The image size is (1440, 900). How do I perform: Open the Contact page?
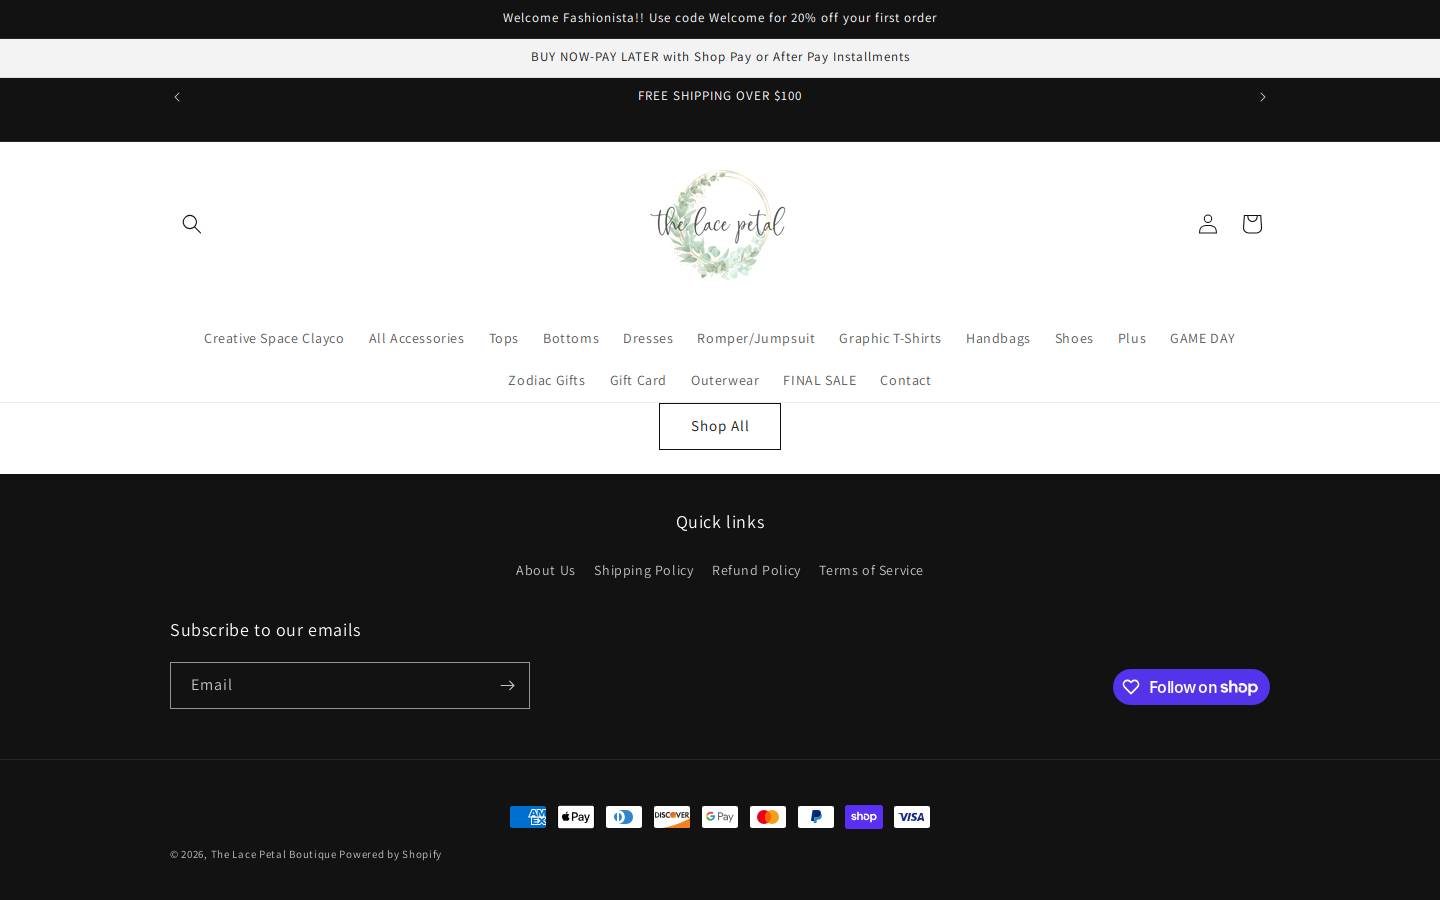tap(906, 381)
